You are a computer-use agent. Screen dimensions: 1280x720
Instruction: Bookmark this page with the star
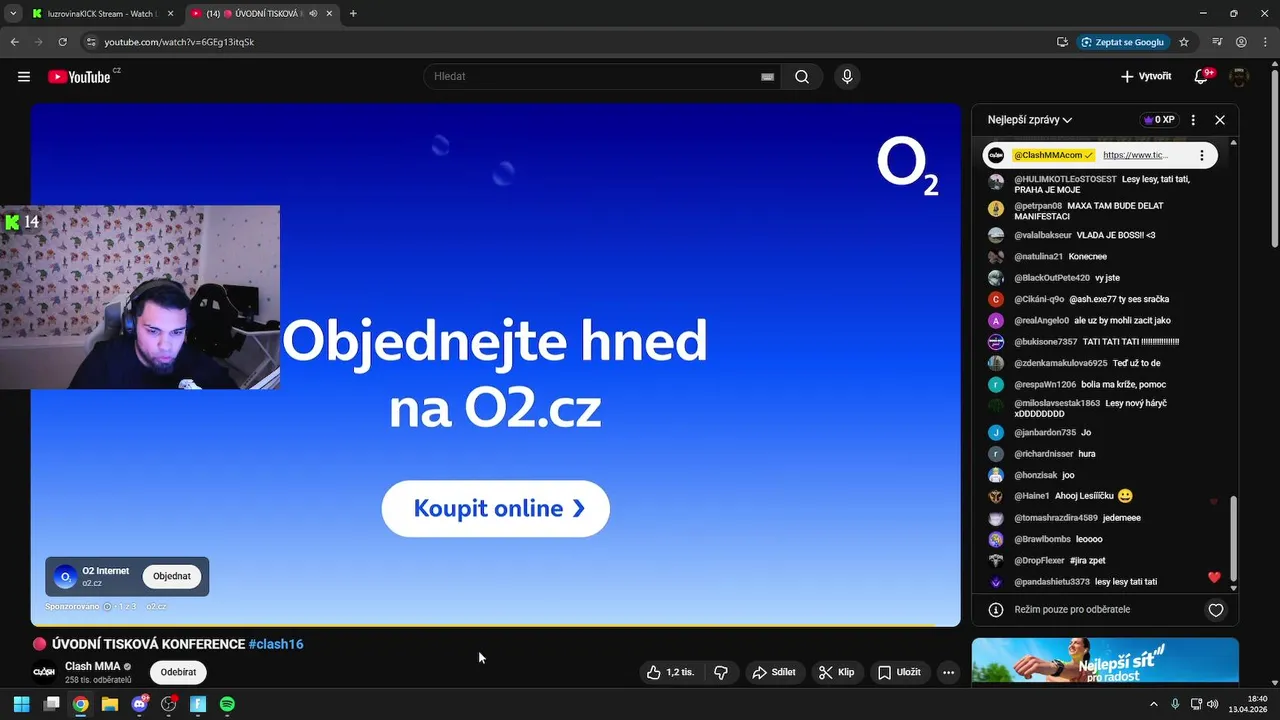(x=1184, y=42)
